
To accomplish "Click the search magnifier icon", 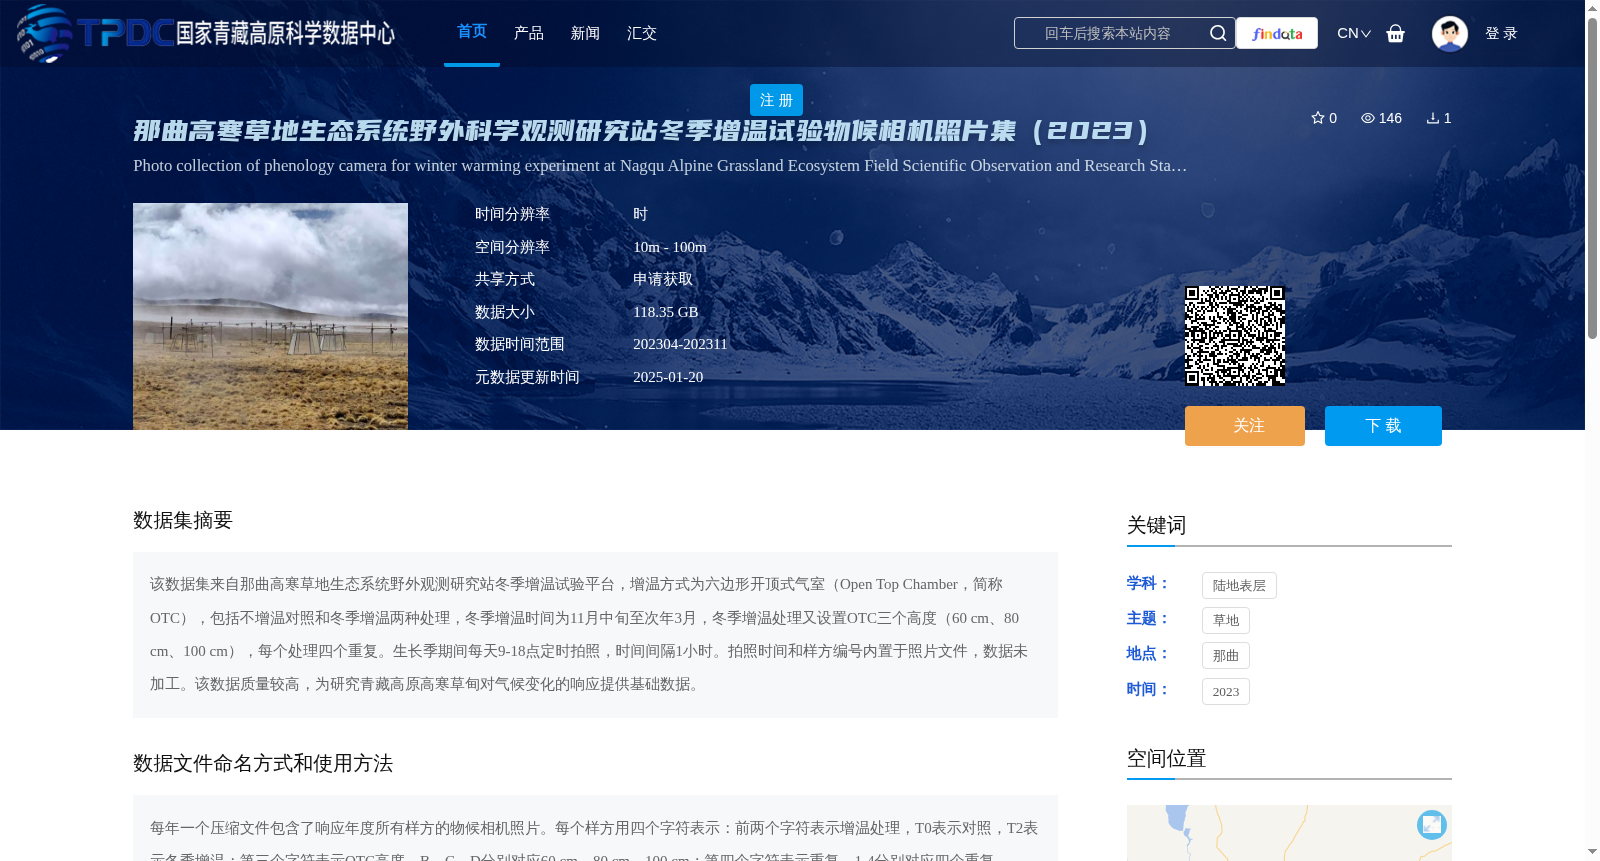I will (x=1217, y=33).
